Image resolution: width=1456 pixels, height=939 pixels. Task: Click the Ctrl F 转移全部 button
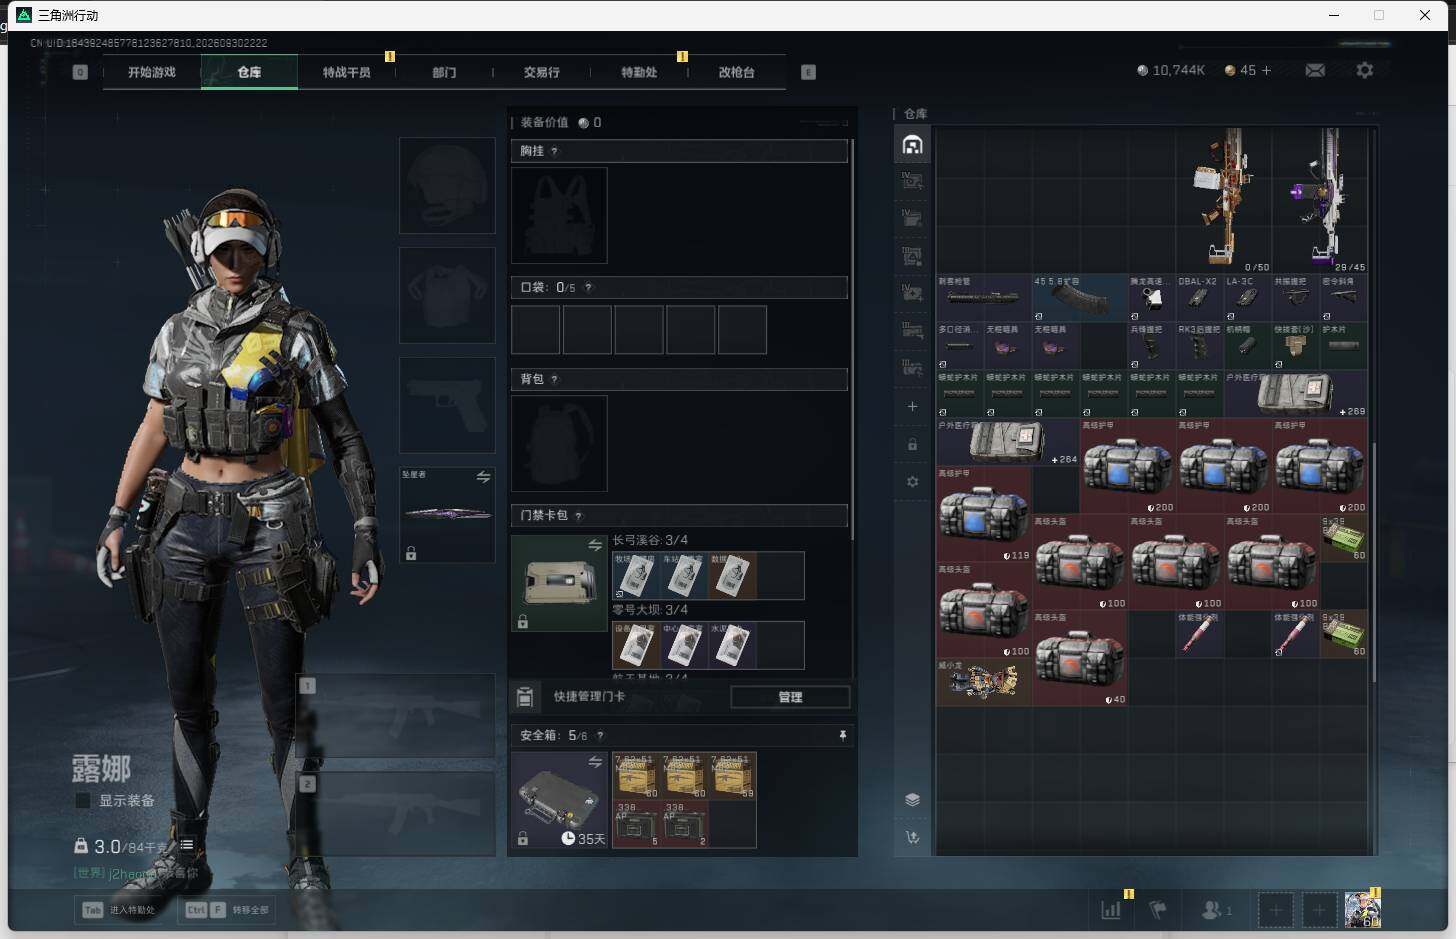click(228, 910)
